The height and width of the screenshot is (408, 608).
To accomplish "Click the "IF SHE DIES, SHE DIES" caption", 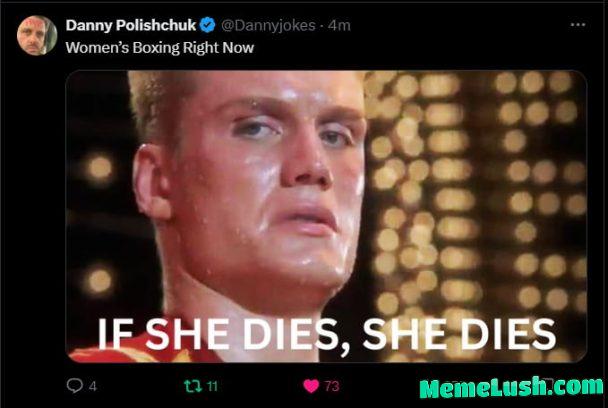I will pos(326,334).
